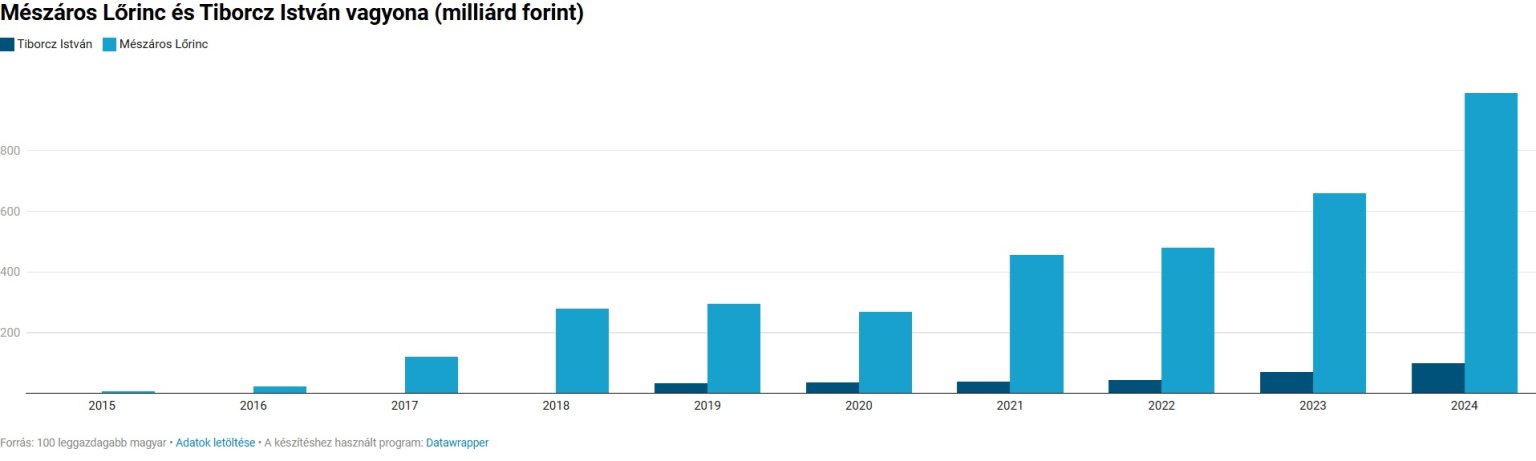
Task: Click the 400 y-axis value
Action: pyautogui.click(x=10, y=272)
